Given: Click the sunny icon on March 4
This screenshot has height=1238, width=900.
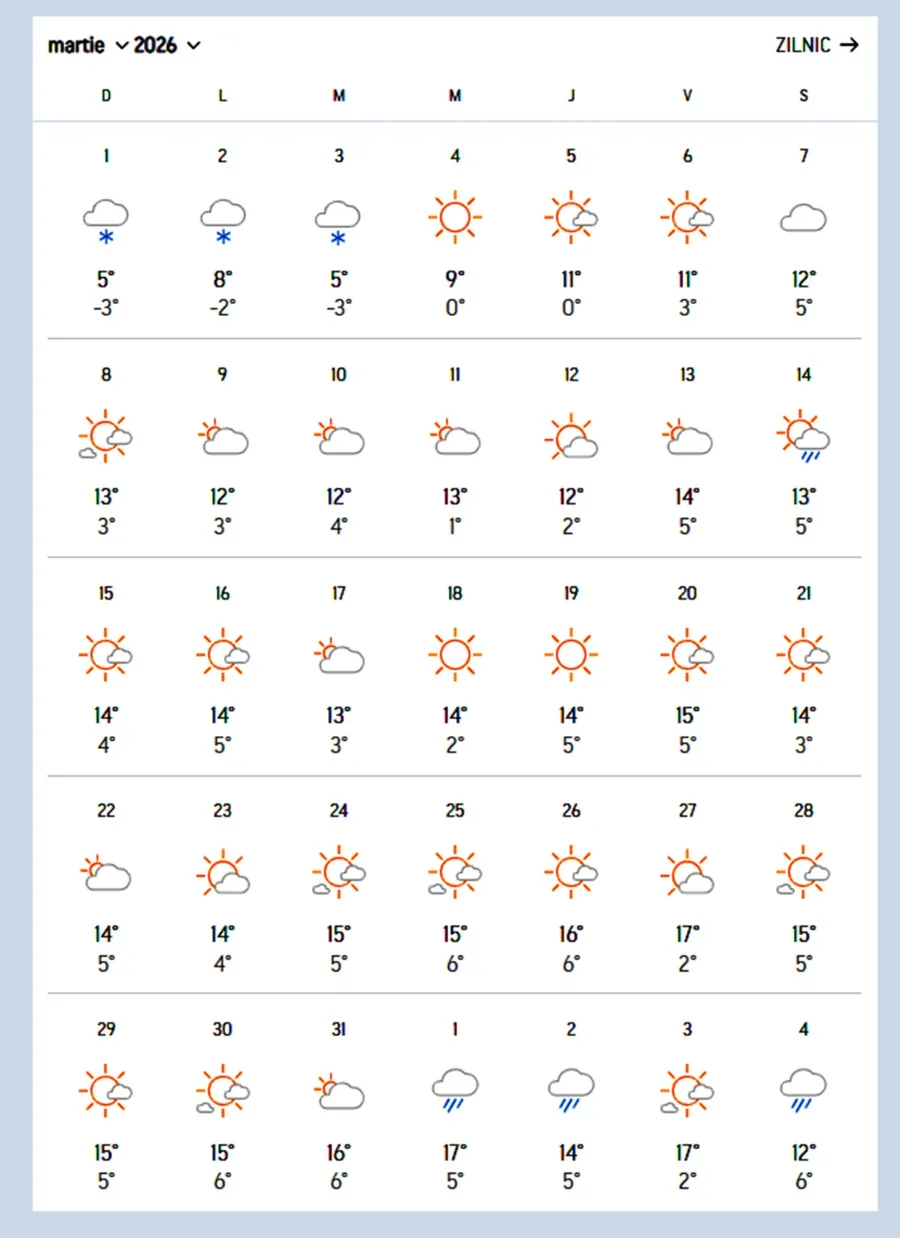Looking at the screenshot, I should click(455, 216).
